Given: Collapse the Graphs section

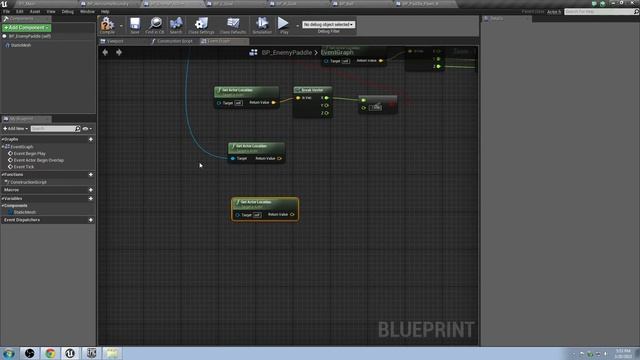Looking at the screenshot, I should click(3, 139).
